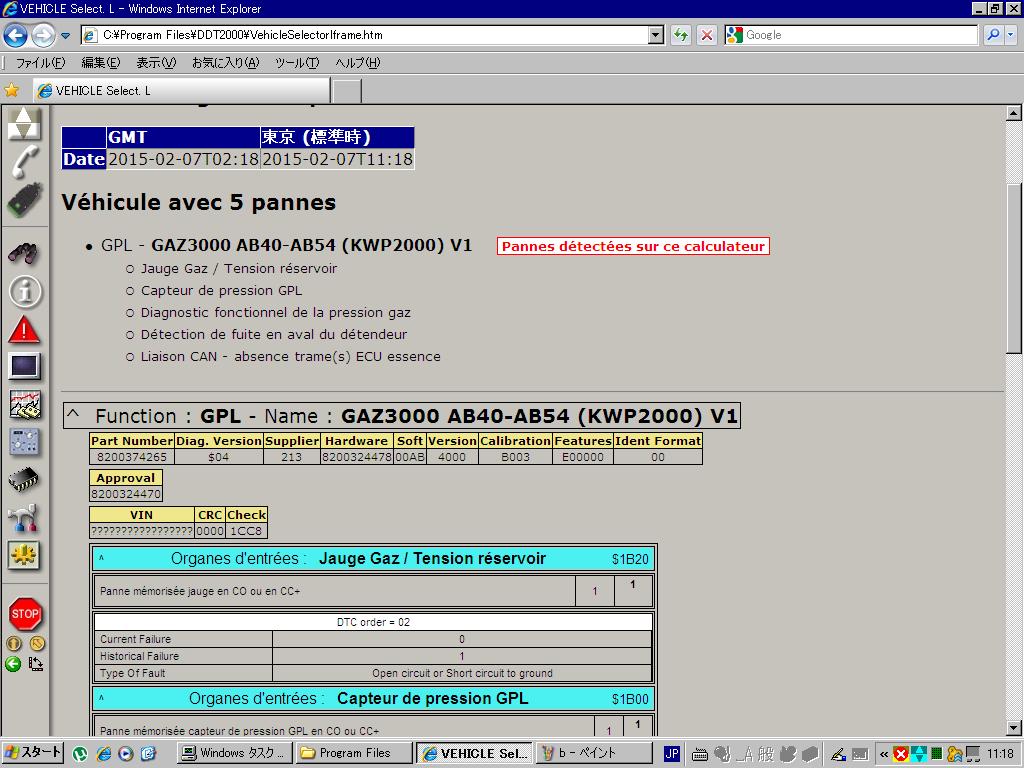Screen dimensions: 1024x768
Task: Collapse the Jauge Gaz / Tension réservoir section
Action: click(102, 559)
